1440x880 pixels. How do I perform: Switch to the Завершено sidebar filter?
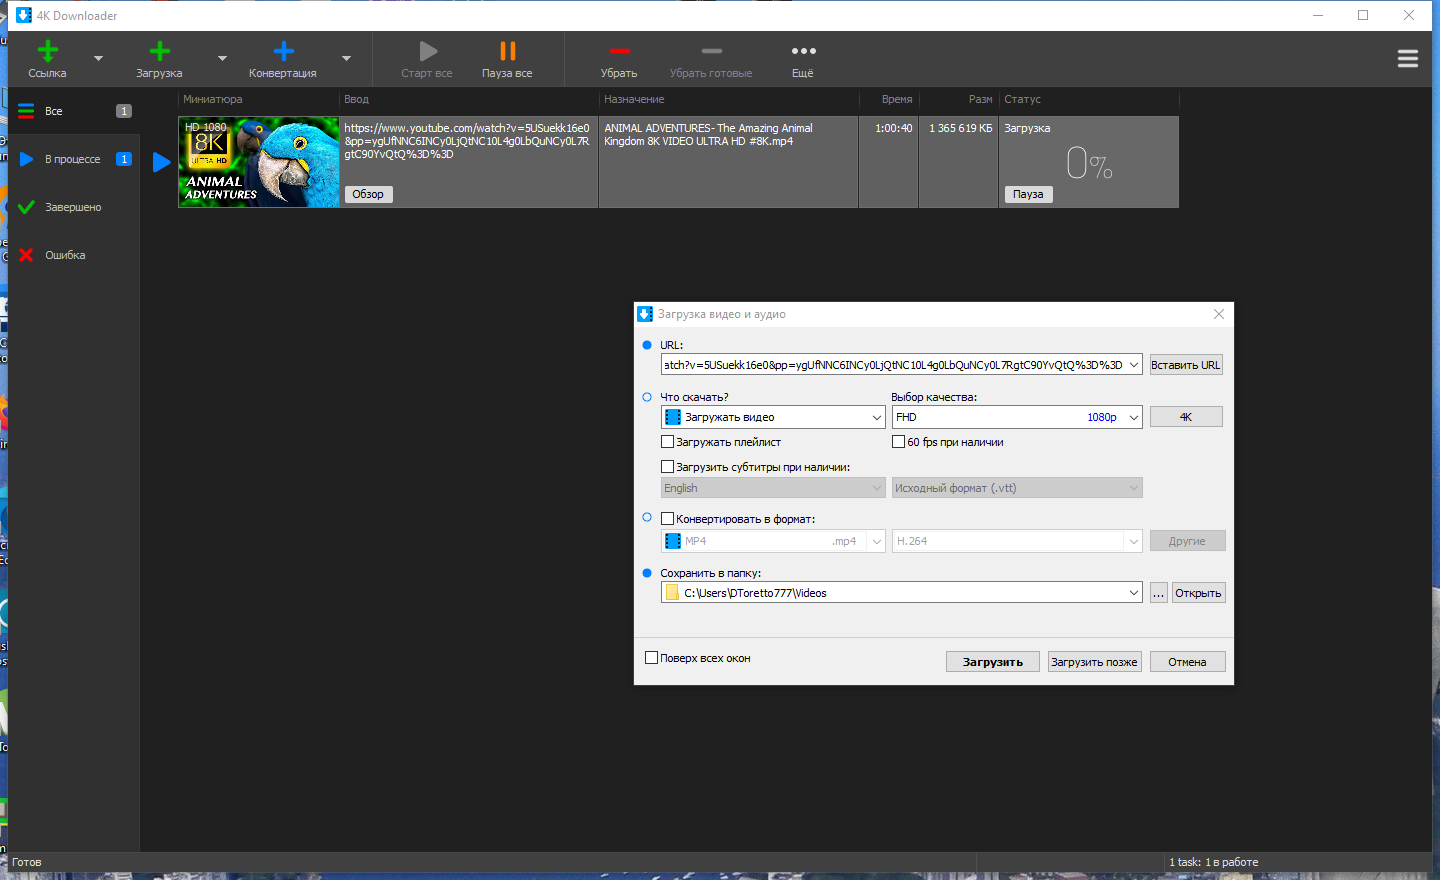click(x=74, y=207)
